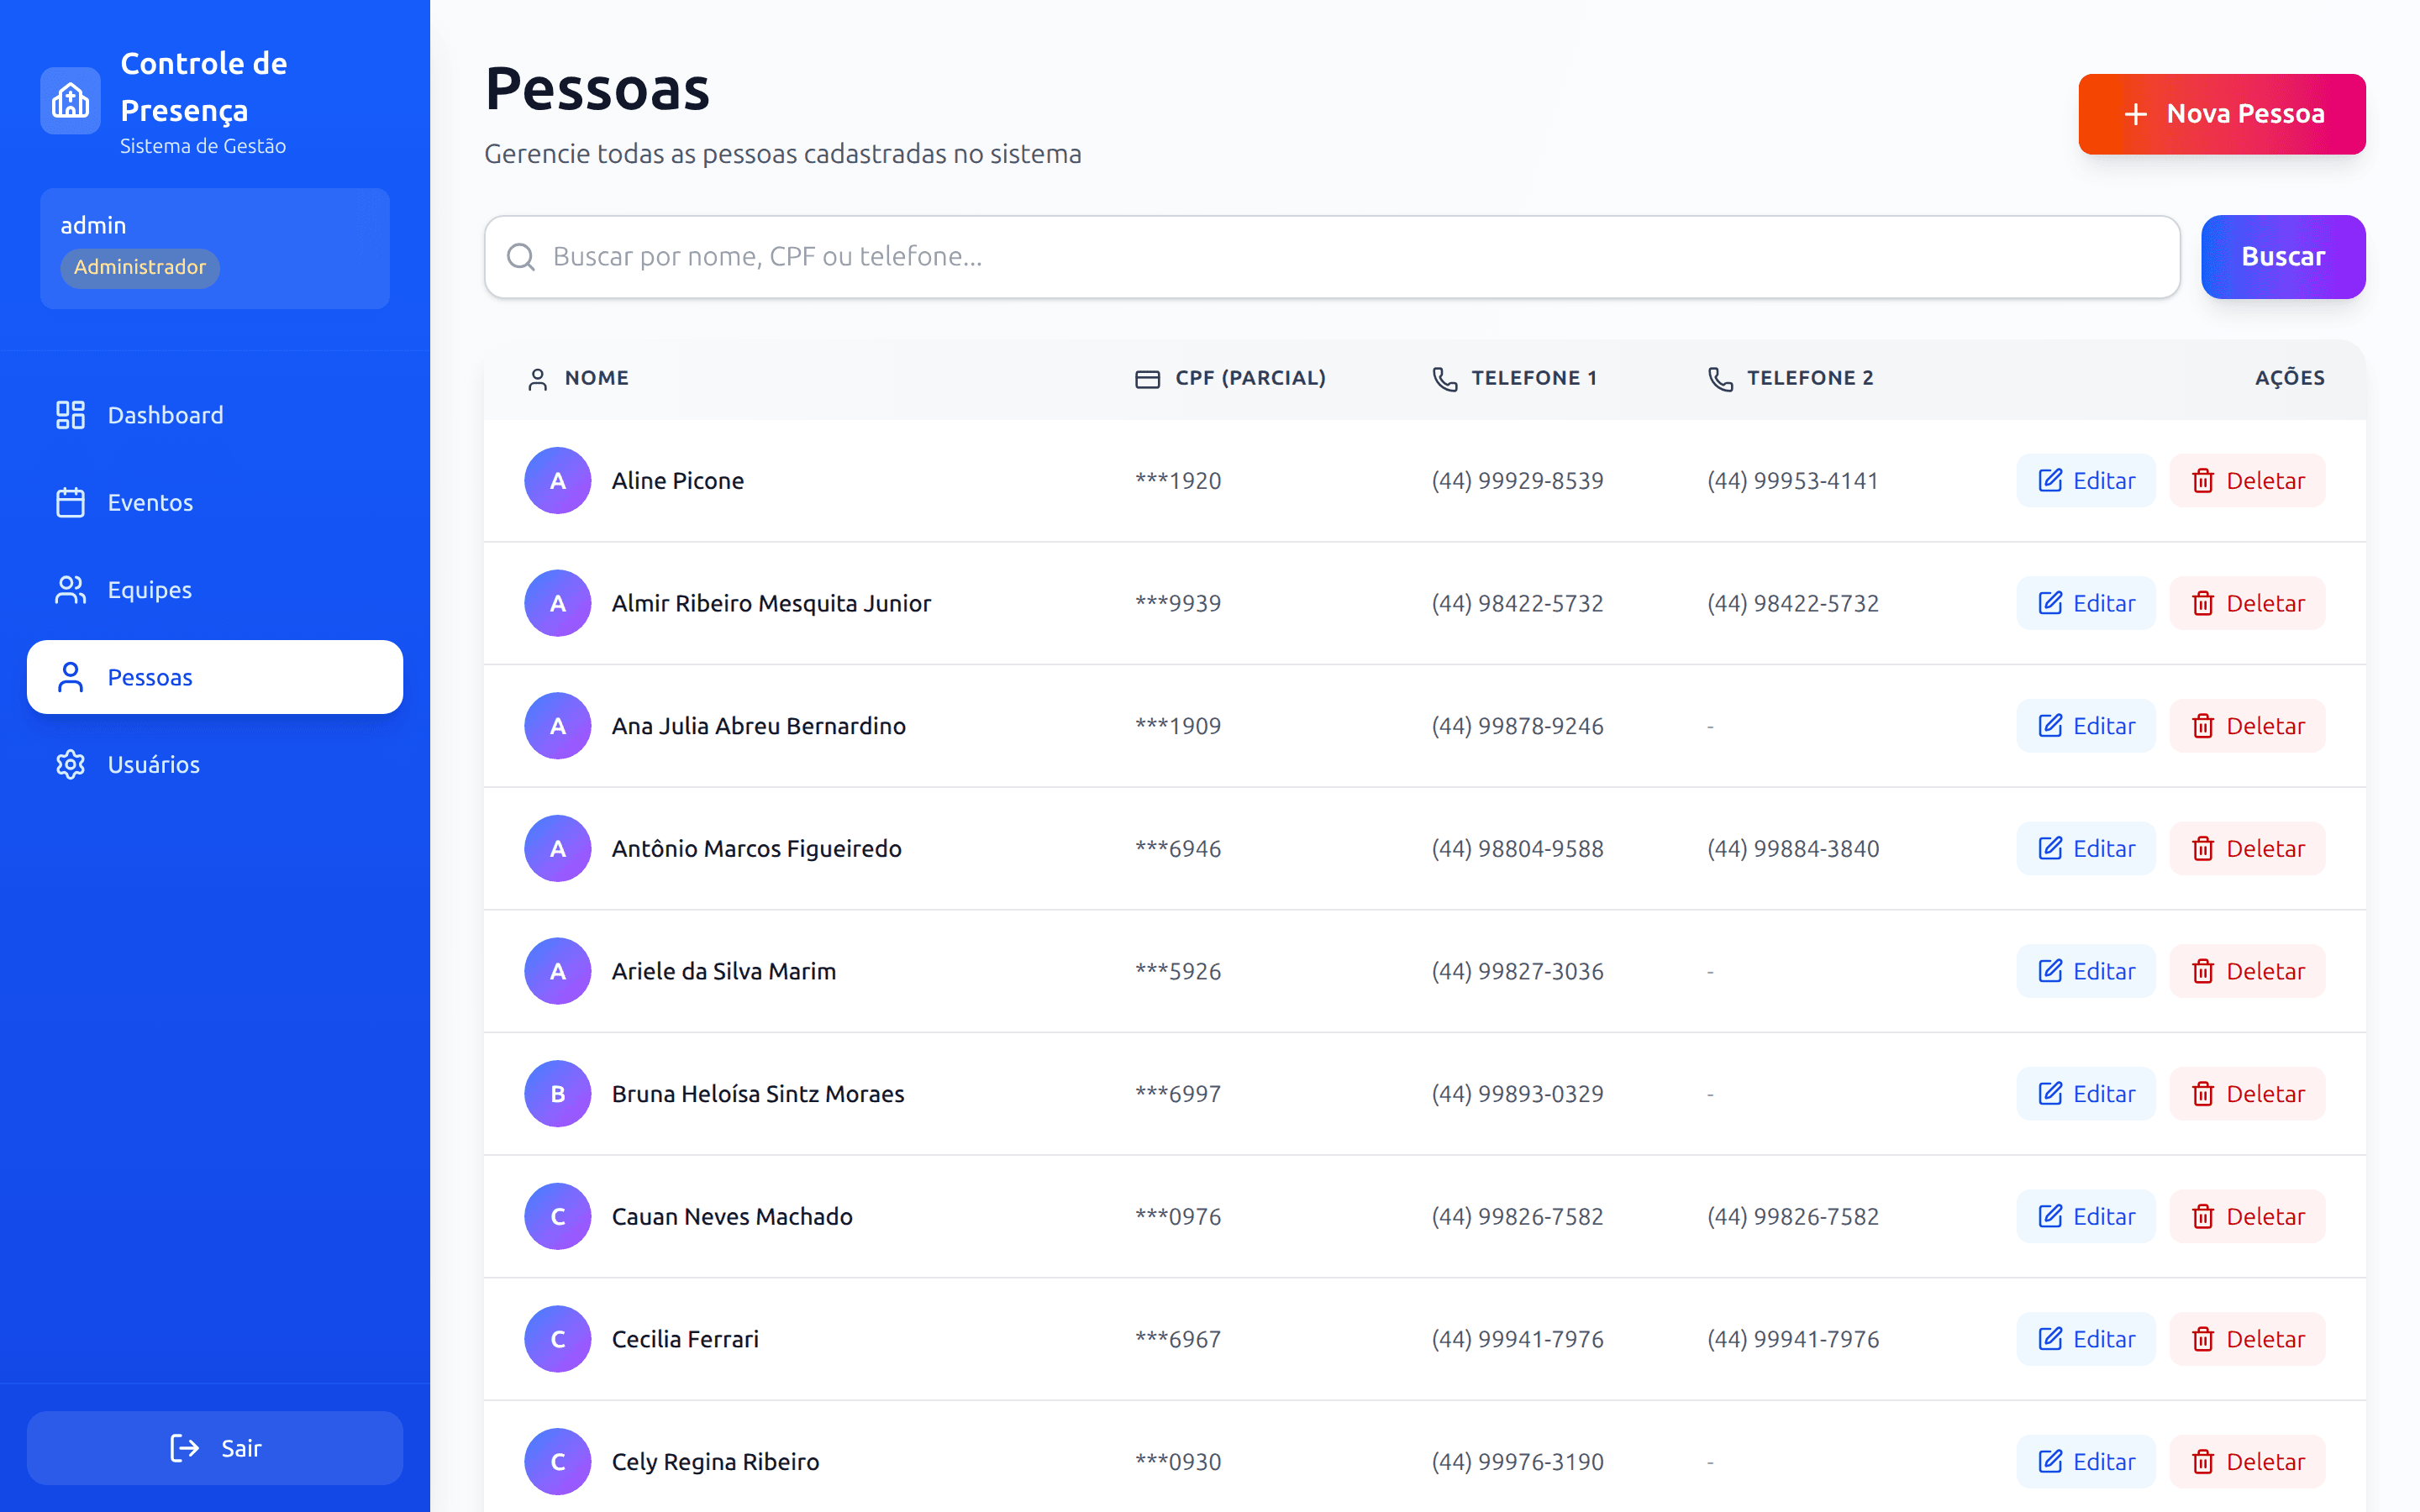Click the trash icon for Cely Regina Ribeiro

[2202, 1462]
